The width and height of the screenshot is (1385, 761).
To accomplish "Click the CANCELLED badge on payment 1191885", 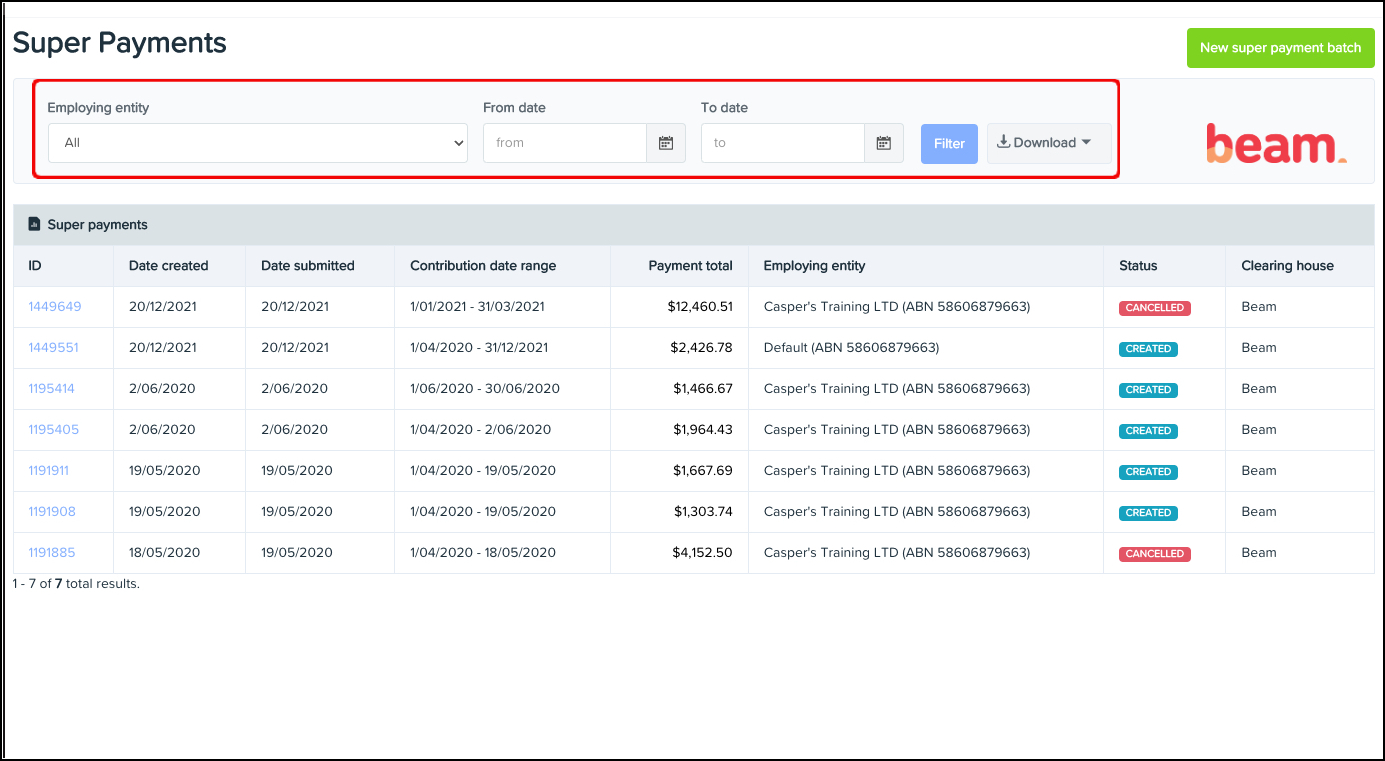I will [x=1154, y=553].
